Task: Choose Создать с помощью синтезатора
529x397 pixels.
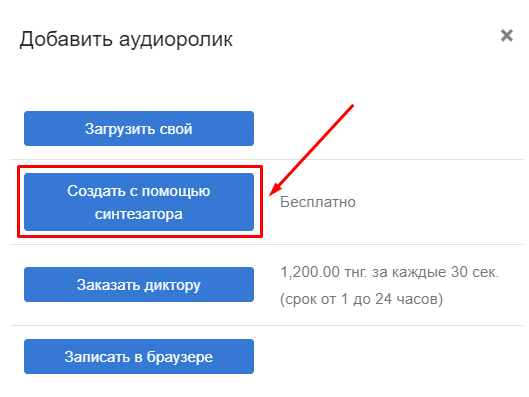Action: point(139,202)
